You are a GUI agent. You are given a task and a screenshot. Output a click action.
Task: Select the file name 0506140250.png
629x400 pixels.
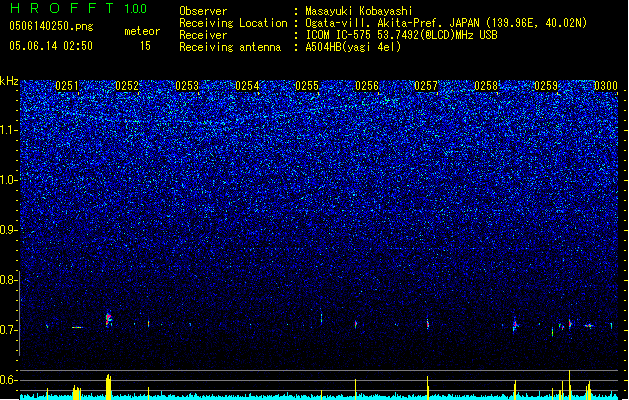coord(51,26)
